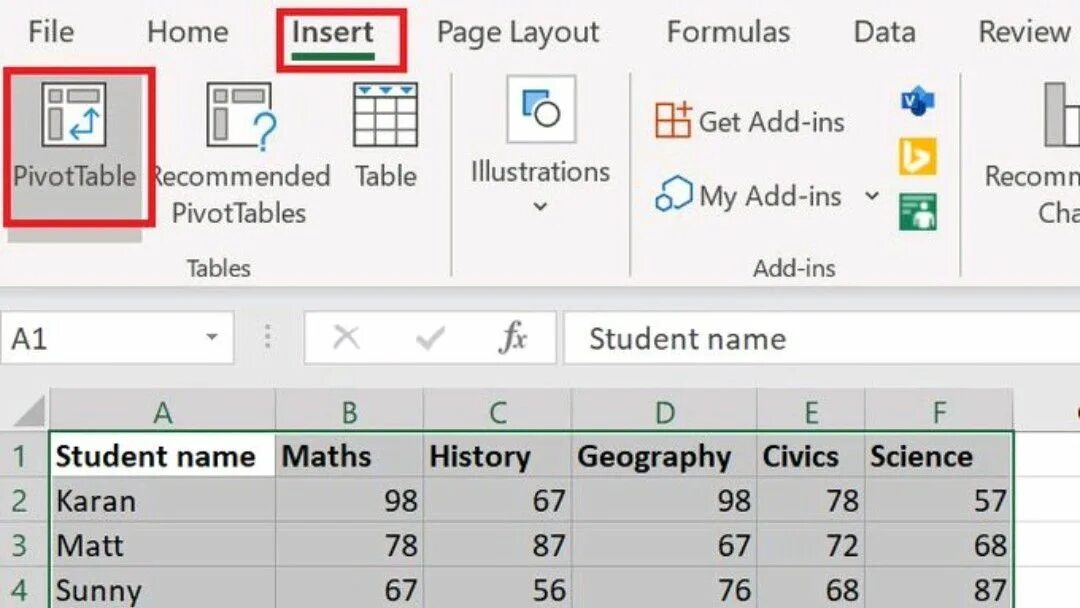Open the Illustrations group
This screenshot has height=608, width=1080.
[x=540, y=140]
